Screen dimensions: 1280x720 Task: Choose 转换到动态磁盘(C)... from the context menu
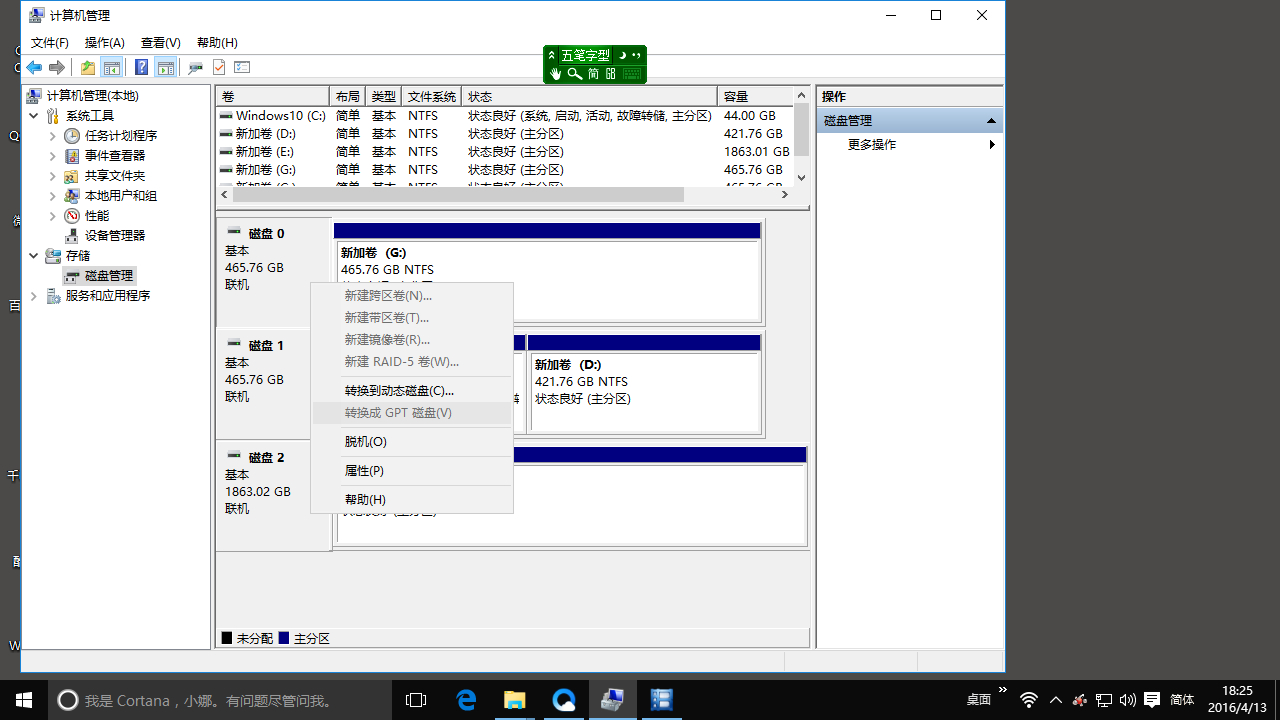pos(412,391)
